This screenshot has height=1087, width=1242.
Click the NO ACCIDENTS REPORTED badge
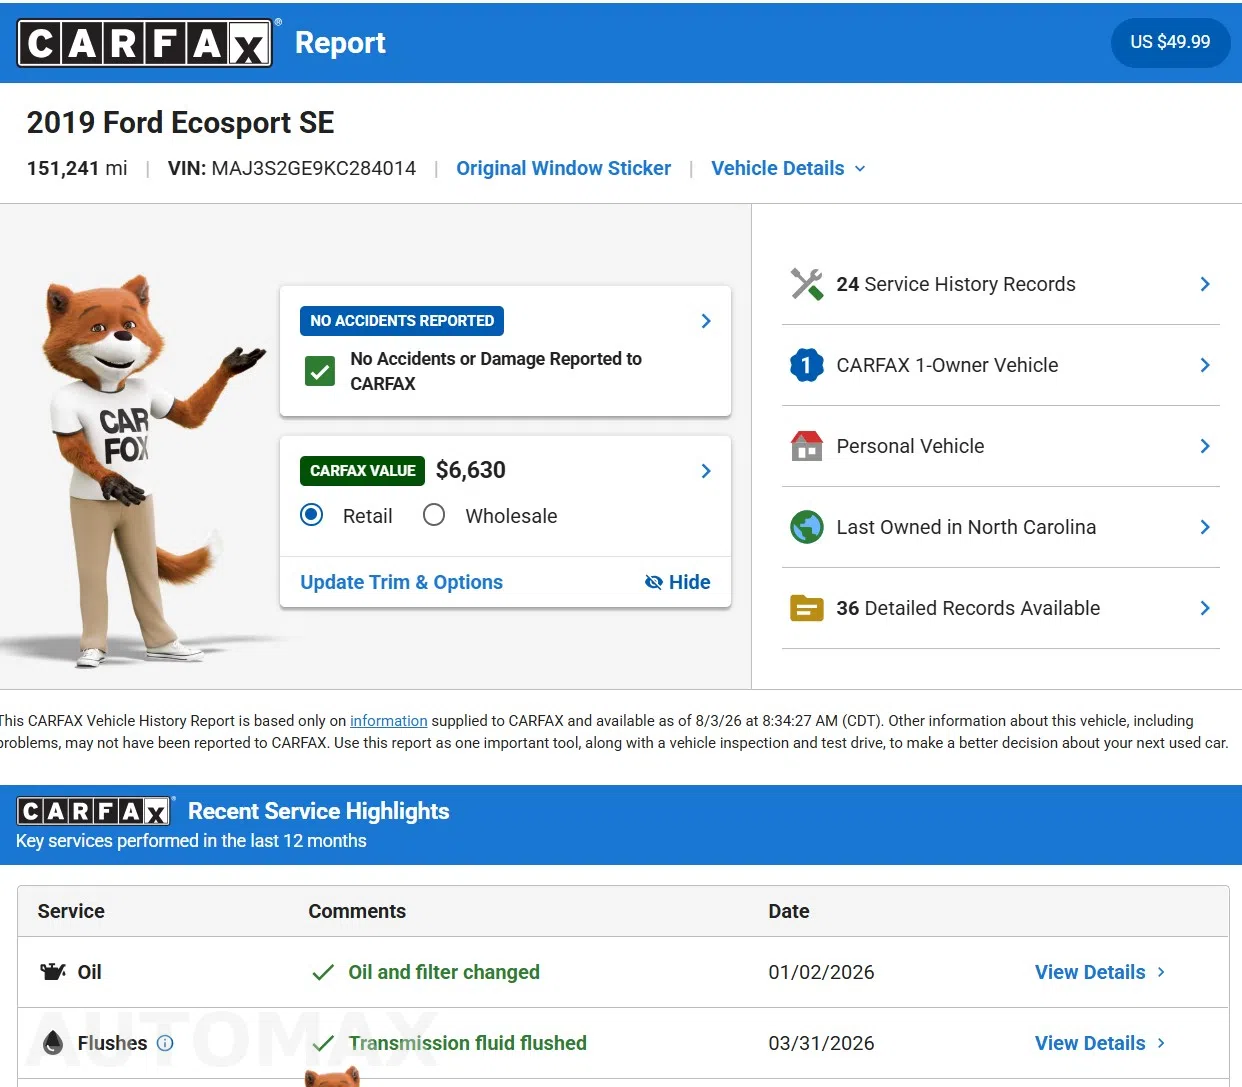402,321
